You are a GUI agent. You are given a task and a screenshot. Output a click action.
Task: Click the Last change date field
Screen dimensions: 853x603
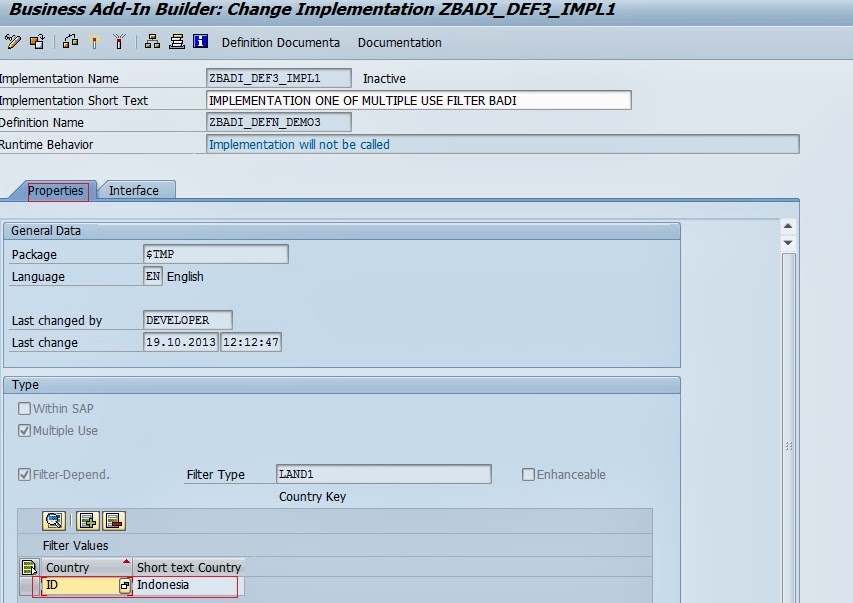[181, 342]
